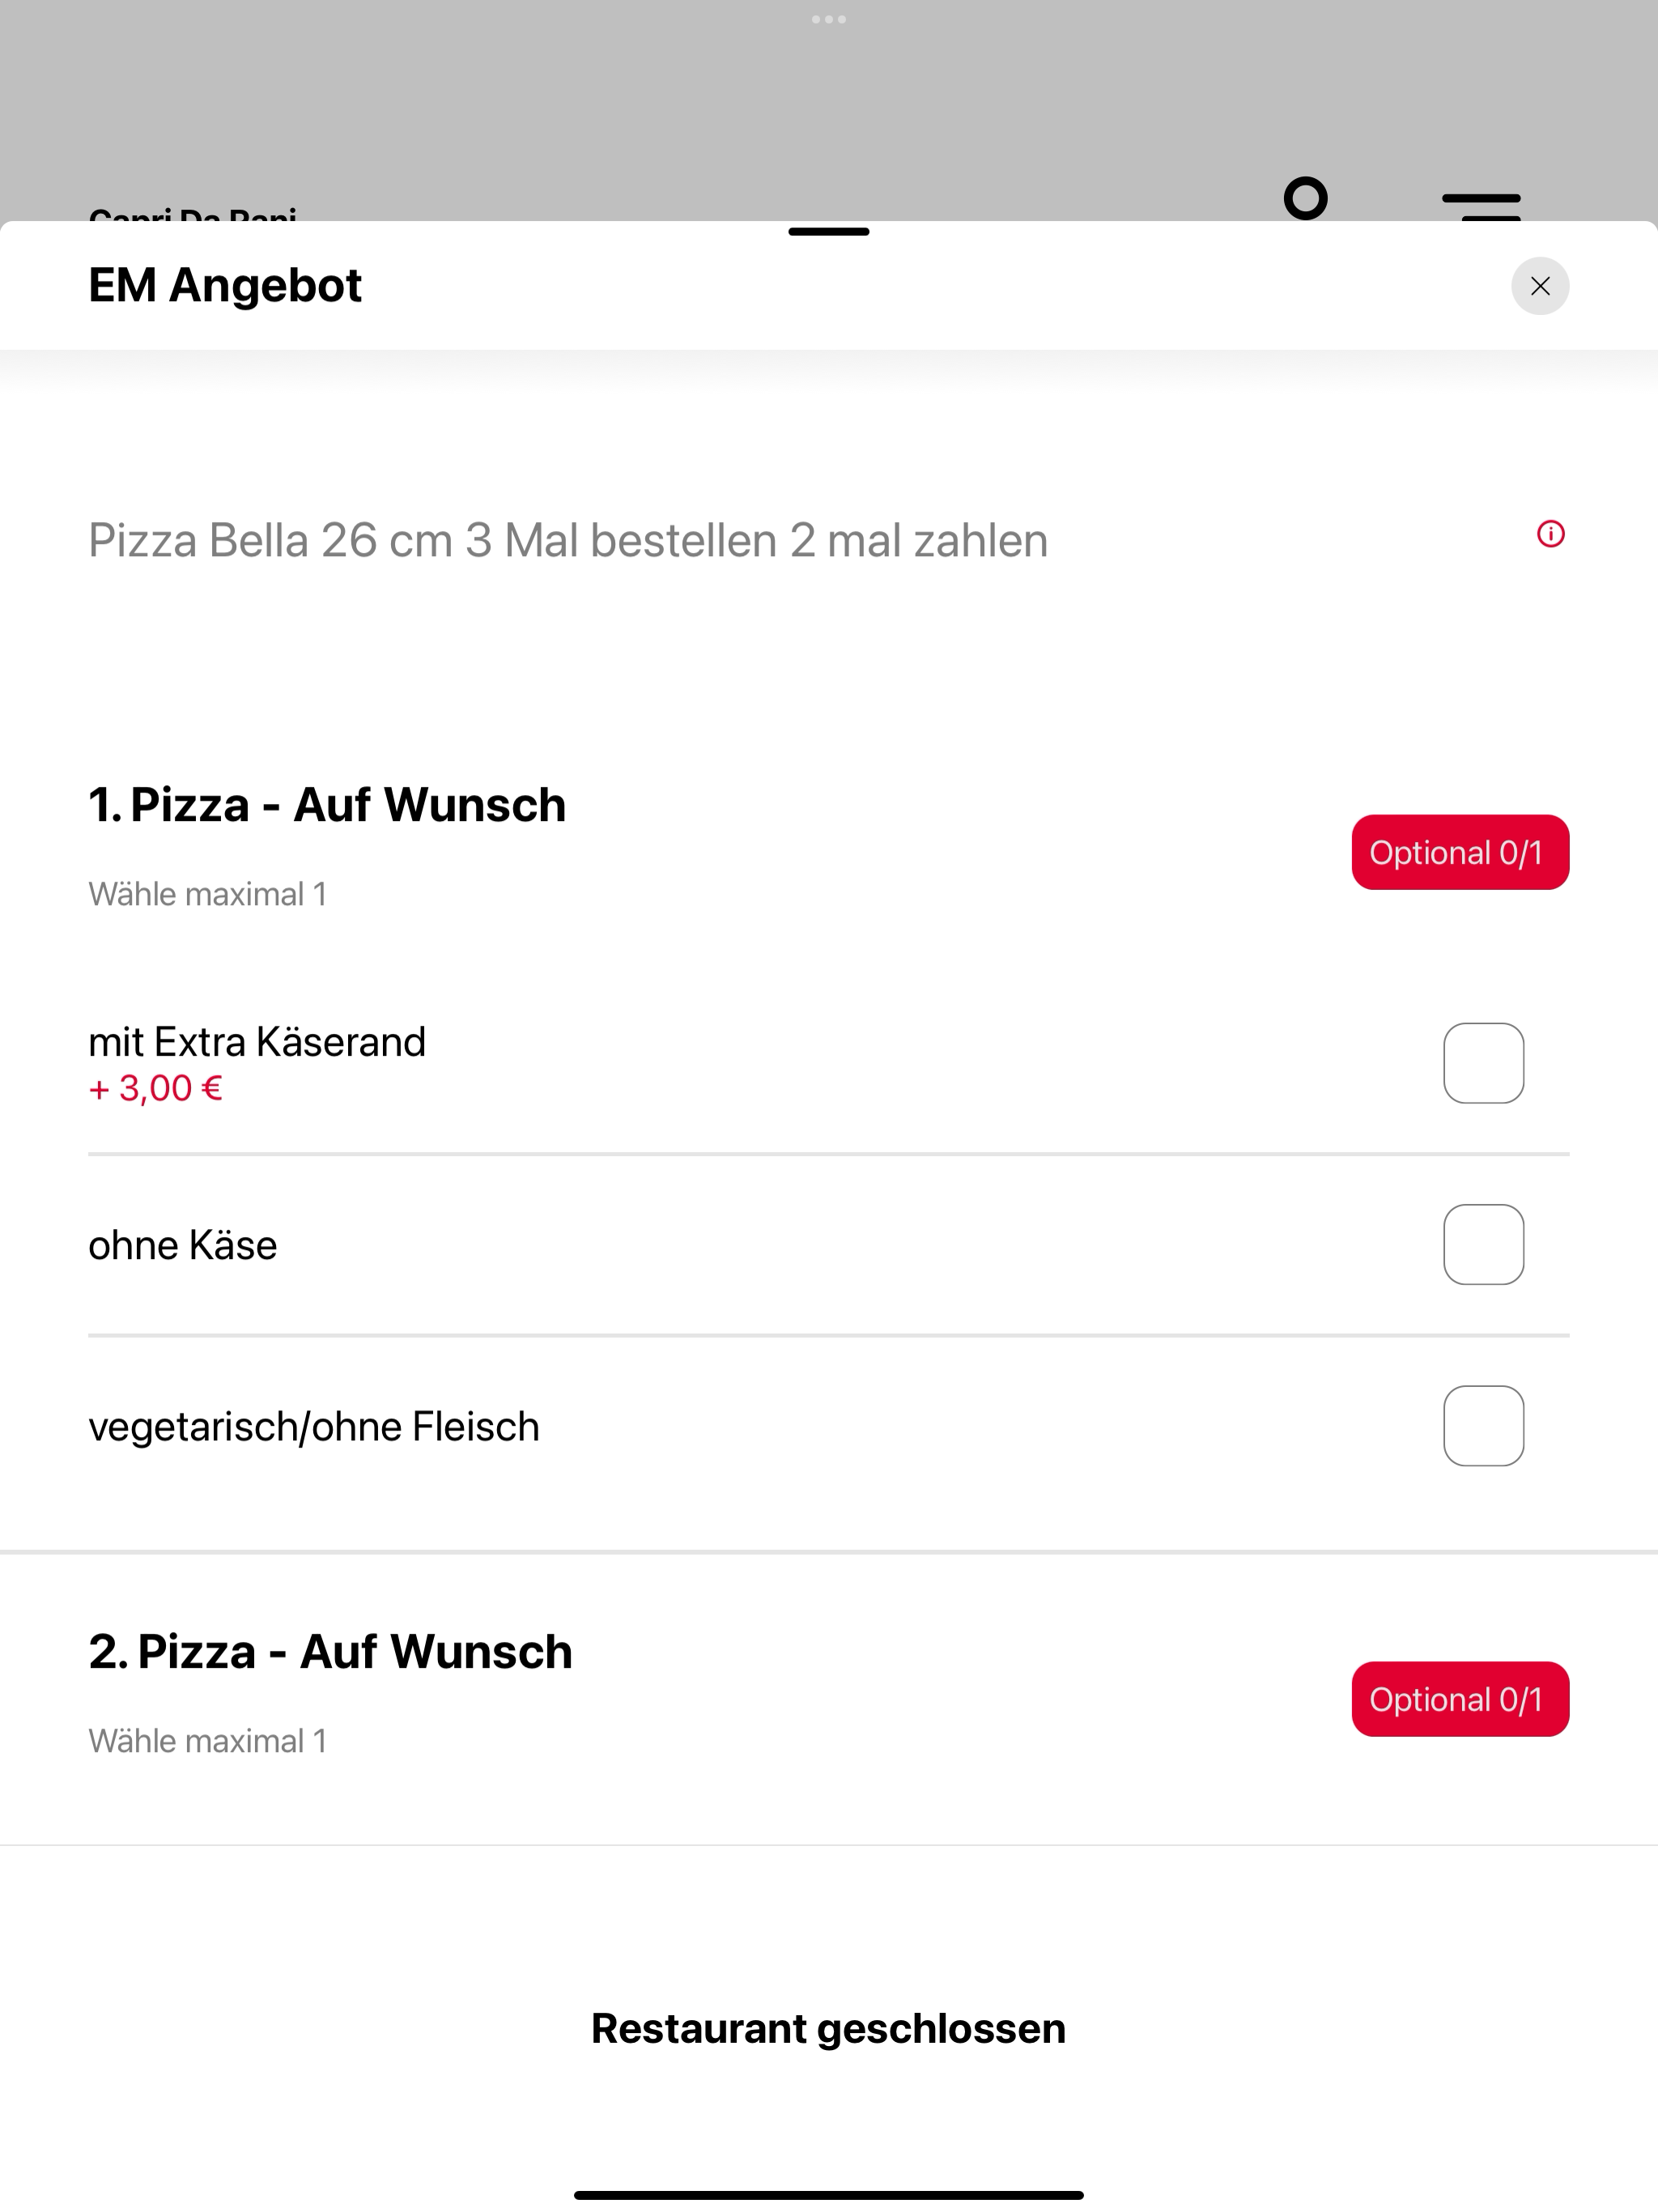Image resolution: width=1658 pixels, height=2212 pixels.
Task: Close the EM Angebot sheet
Action: pyautogui.click(x=1539, y=286)
